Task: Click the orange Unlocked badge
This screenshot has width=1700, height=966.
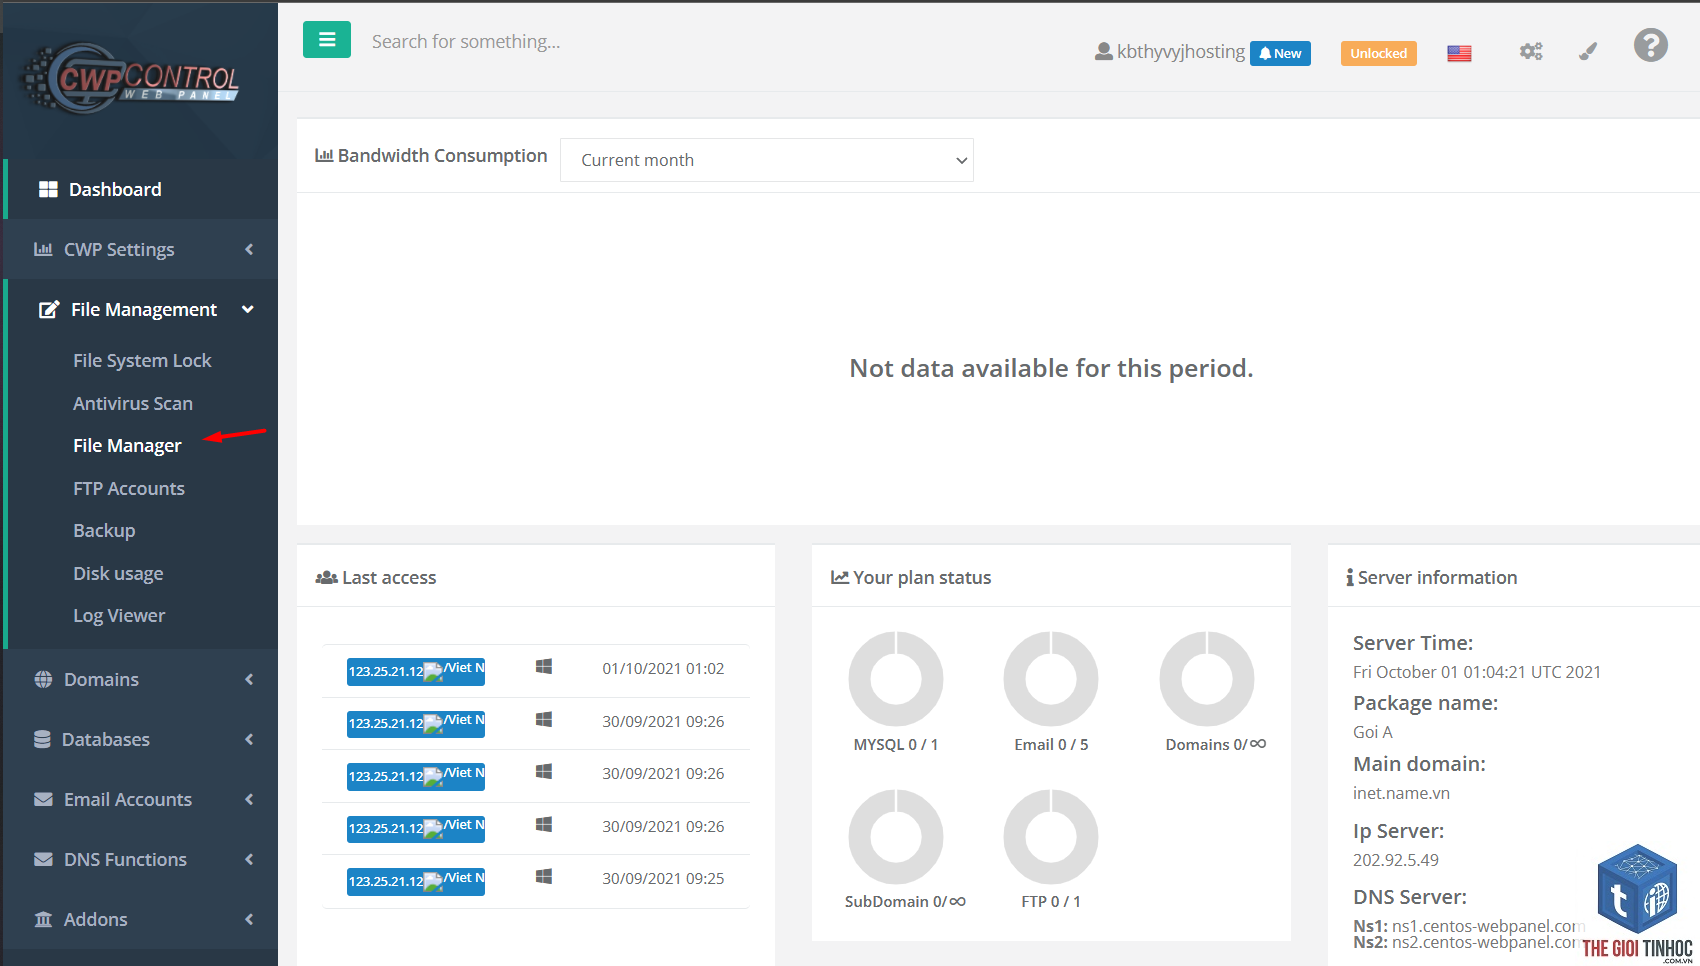Action: tap(1378, 53)
